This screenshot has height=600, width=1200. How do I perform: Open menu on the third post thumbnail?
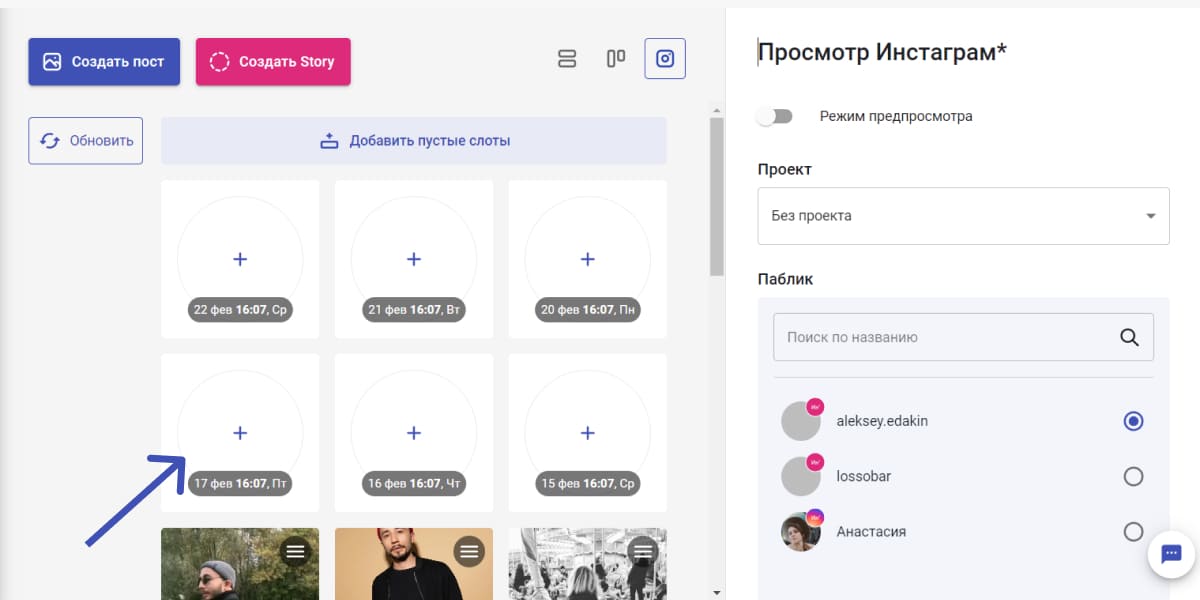[642, 551]
